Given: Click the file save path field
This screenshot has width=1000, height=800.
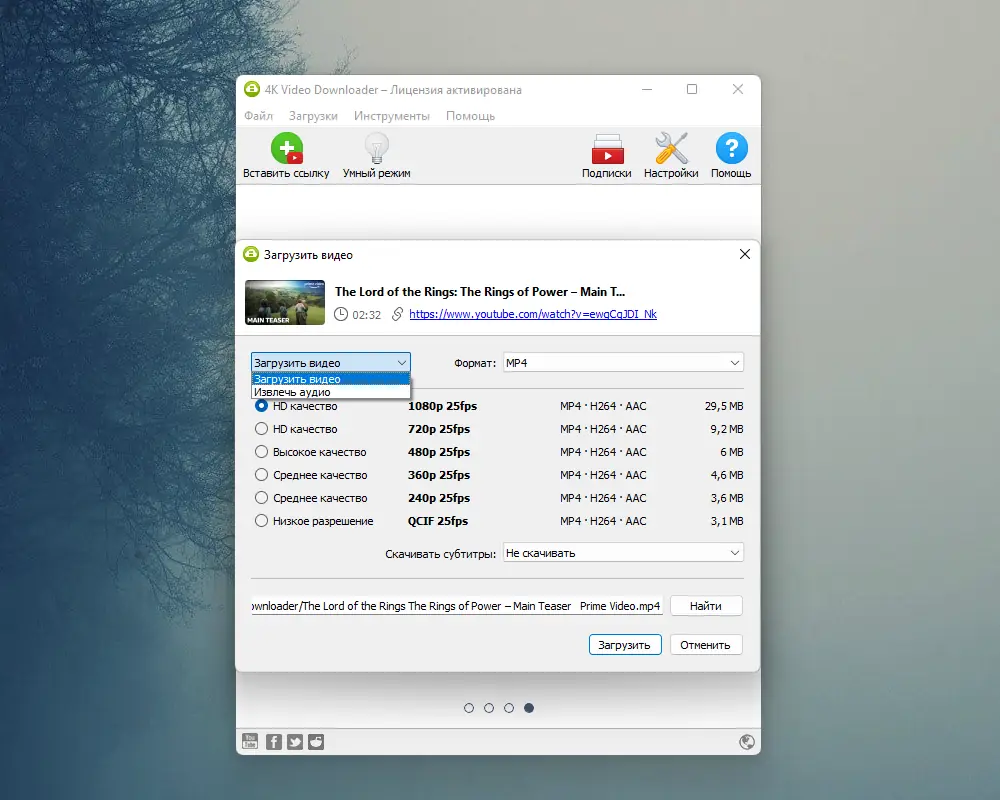Looking at the screenshot, I should coord(457,605).
